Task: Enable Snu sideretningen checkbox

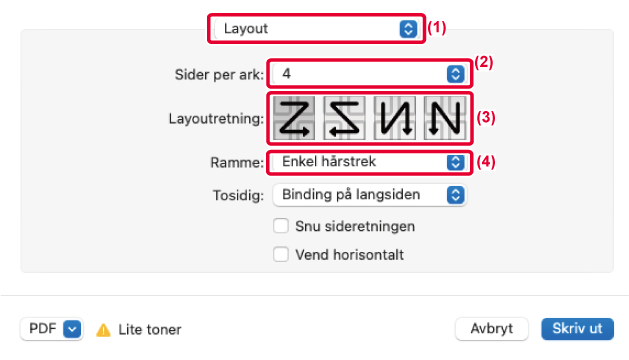Action: (281, 226)
